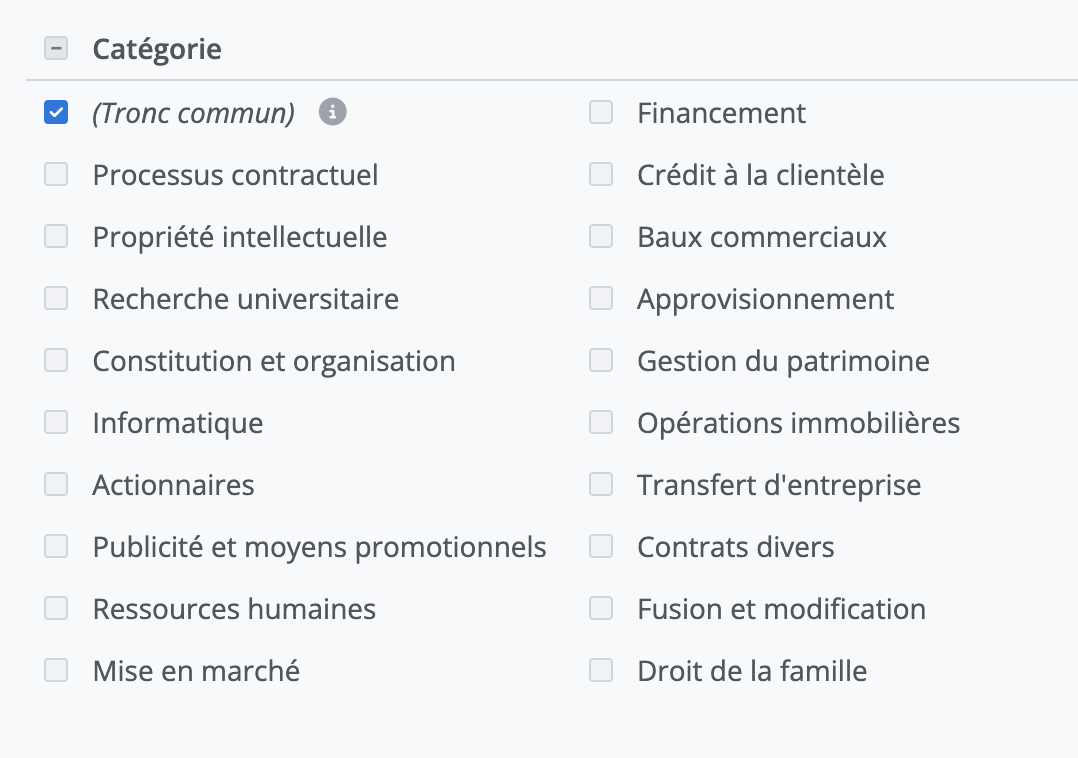
Task: Click the Contrats divers label
Action: (x=735, y=547)
